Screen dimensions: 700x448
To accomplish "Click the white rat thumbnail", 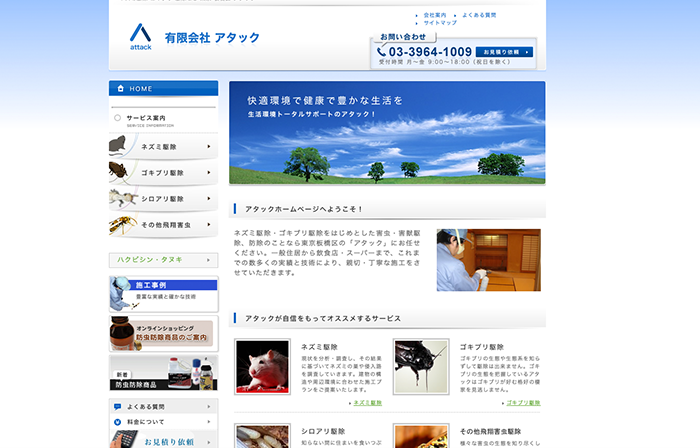I will 262,367.
